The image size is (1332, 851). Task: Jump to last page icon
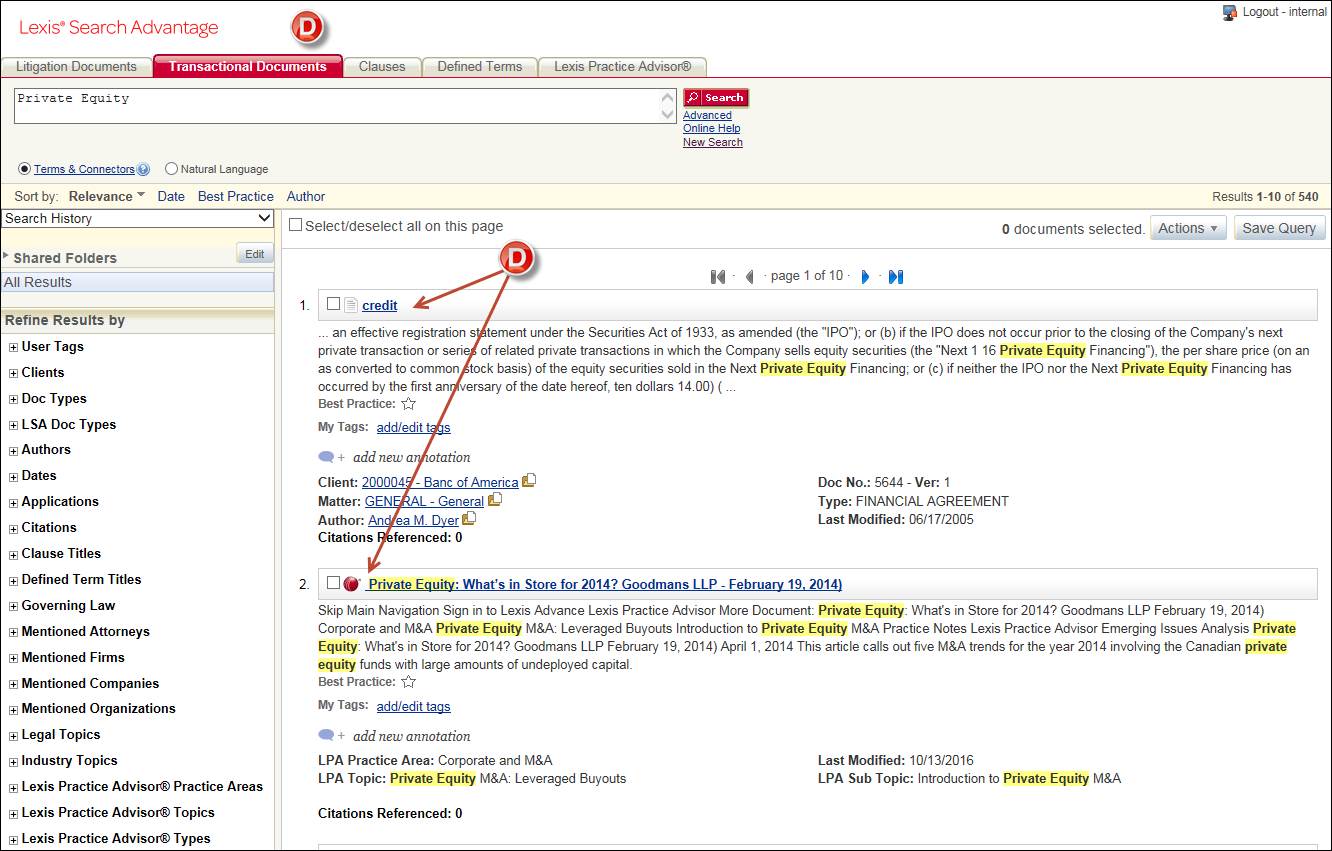click(x=896, y=277)
